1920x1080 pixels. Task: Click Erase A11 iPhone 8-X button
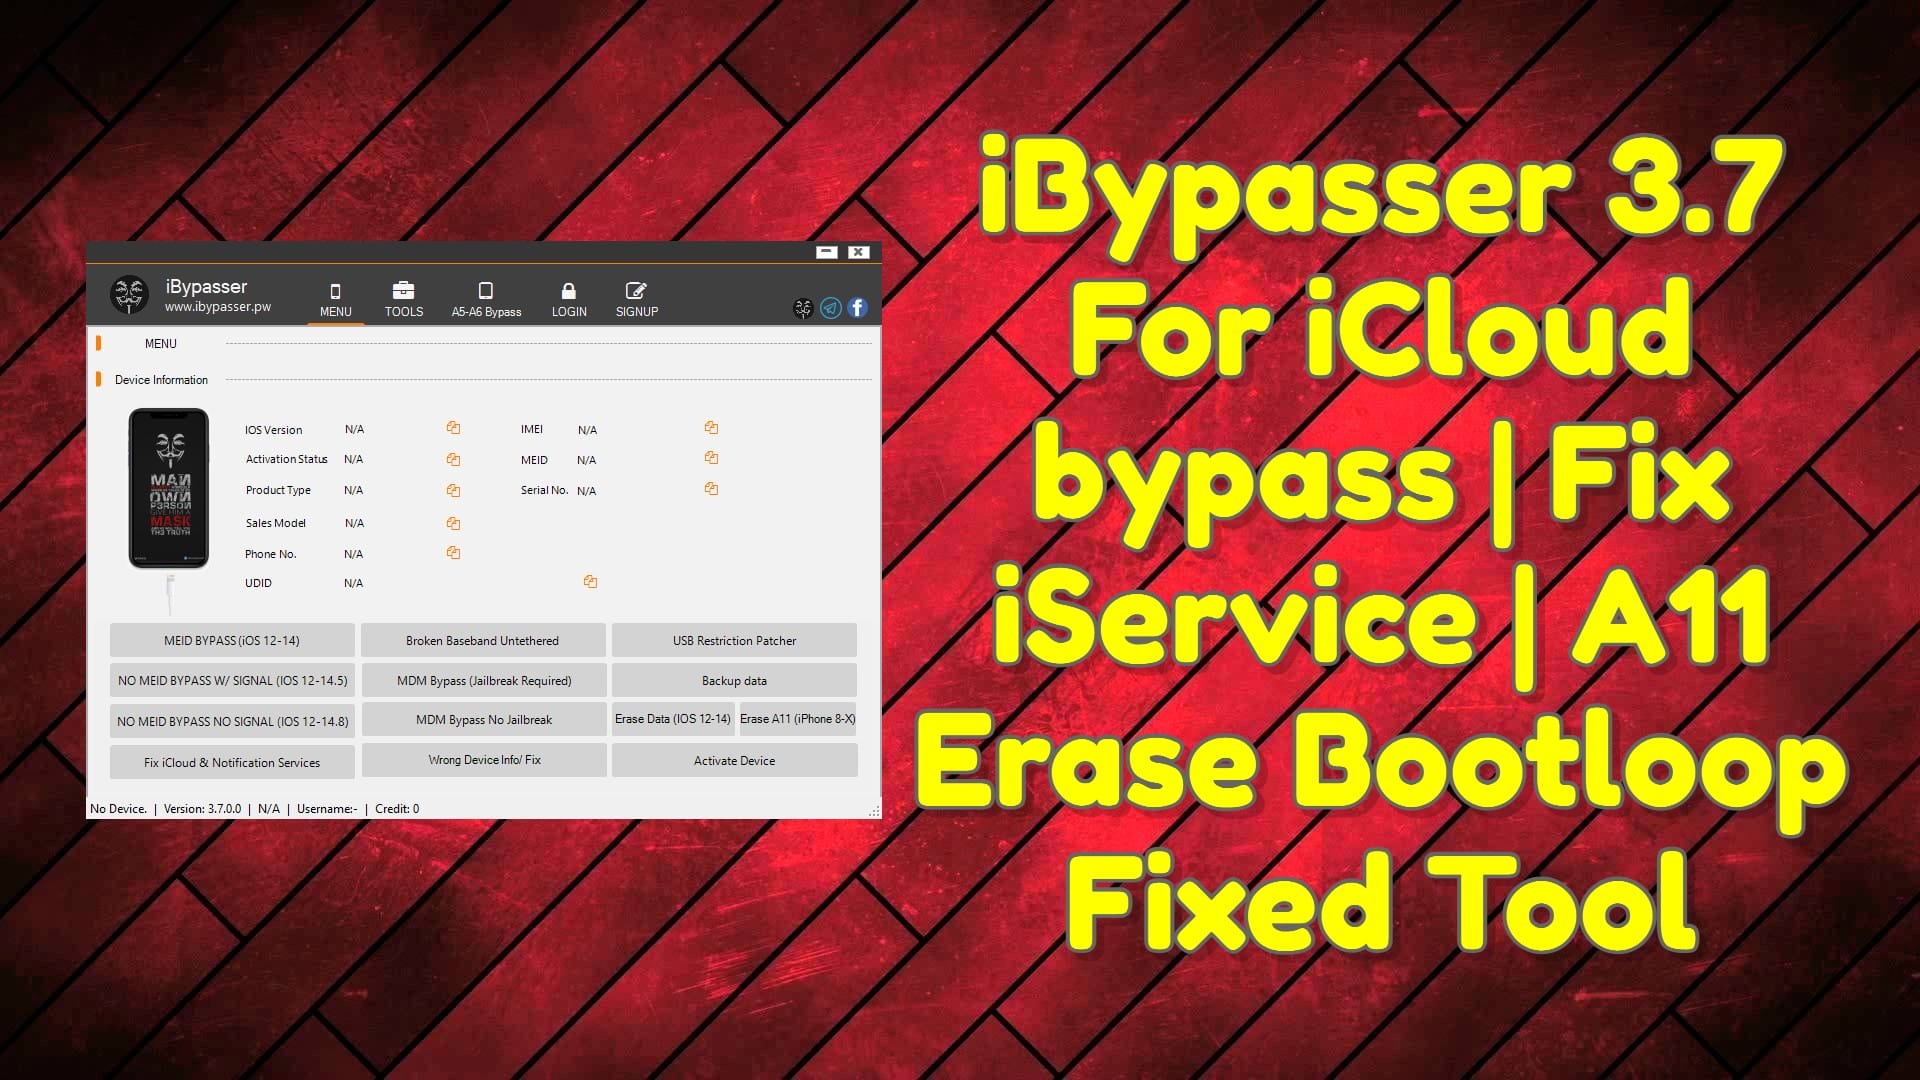tap(798, 719)
